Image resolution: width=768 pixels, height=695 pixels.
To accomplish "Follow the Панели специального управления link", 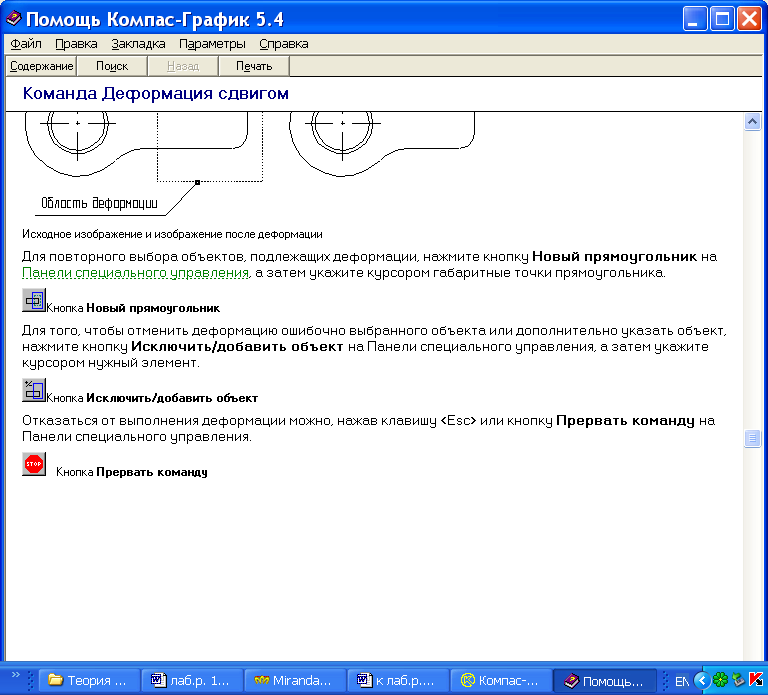I will (x=136, y=272).
